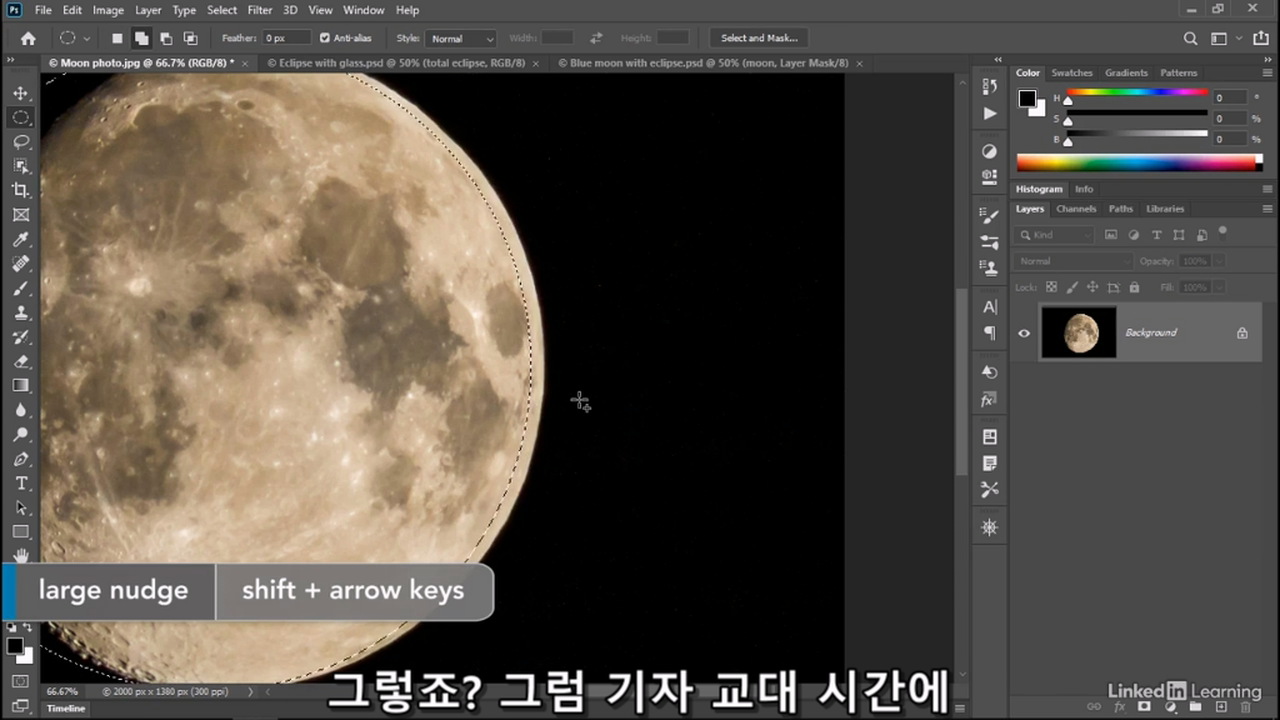Select the Clone Stamp tool
Screen dimensions: 1280x720
click(x=21, y=312)
